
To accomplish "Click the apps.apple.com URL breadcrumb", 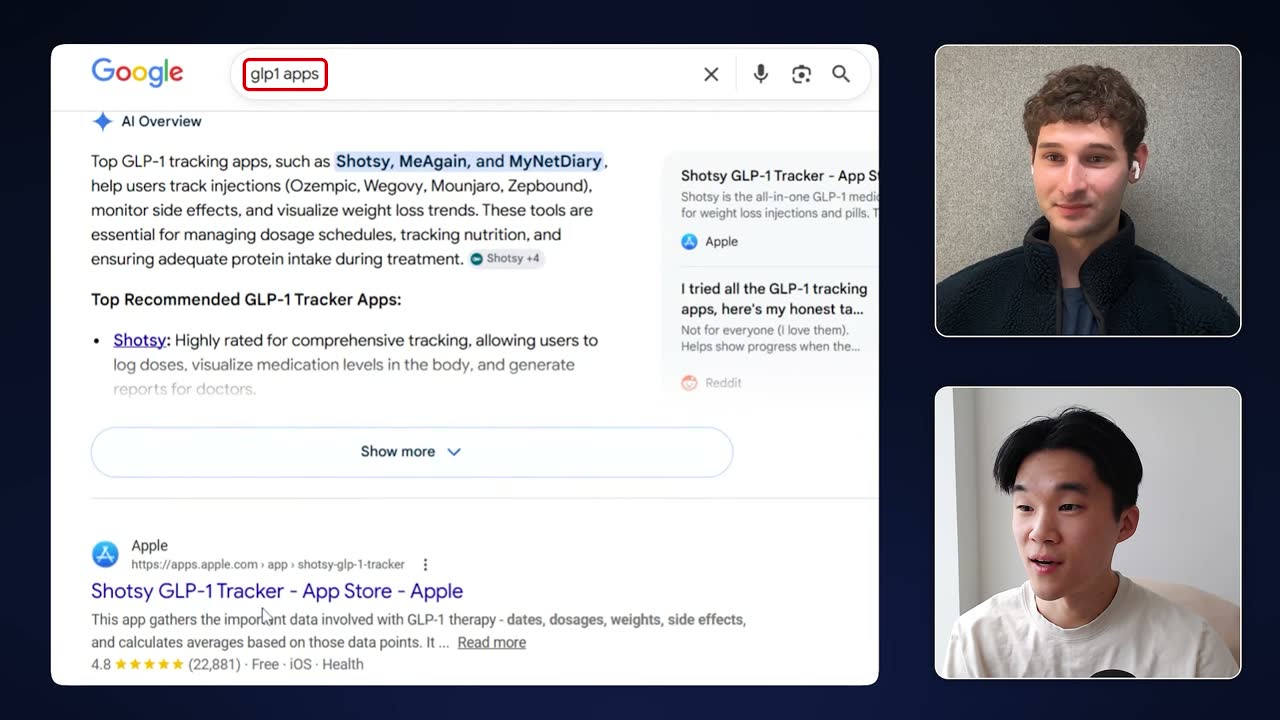I will click(268, 564).
